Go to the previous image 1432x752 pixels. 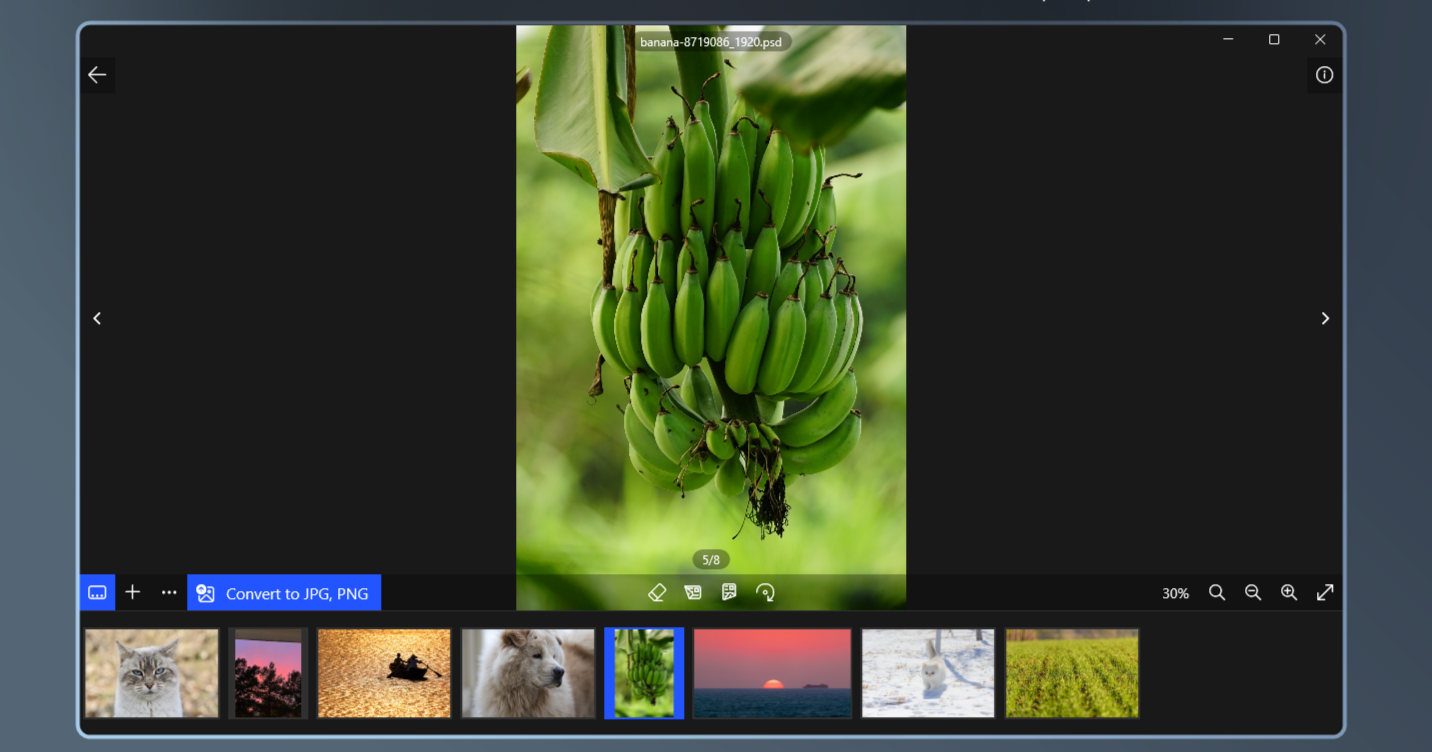coord(97,318)
